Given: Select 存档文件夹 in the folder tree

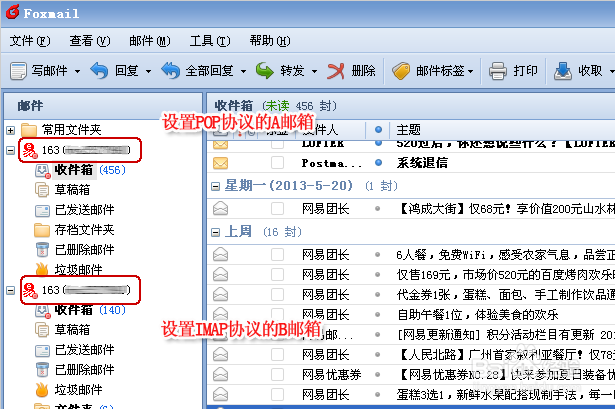Looking at the screenshot, I should 84,230.
